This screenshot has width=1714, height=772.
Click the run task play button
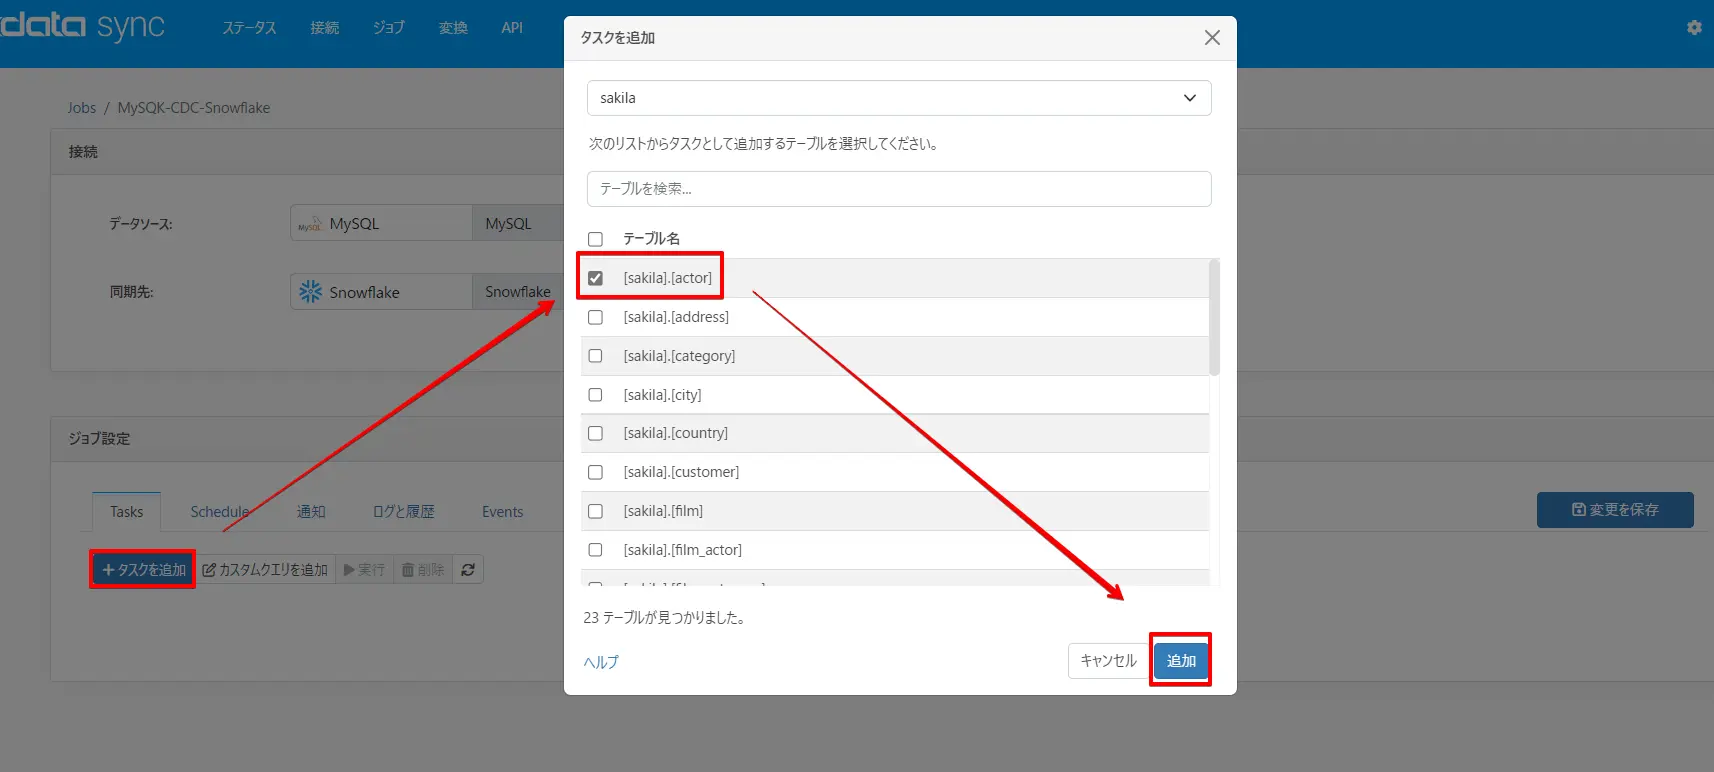[364, 570]
